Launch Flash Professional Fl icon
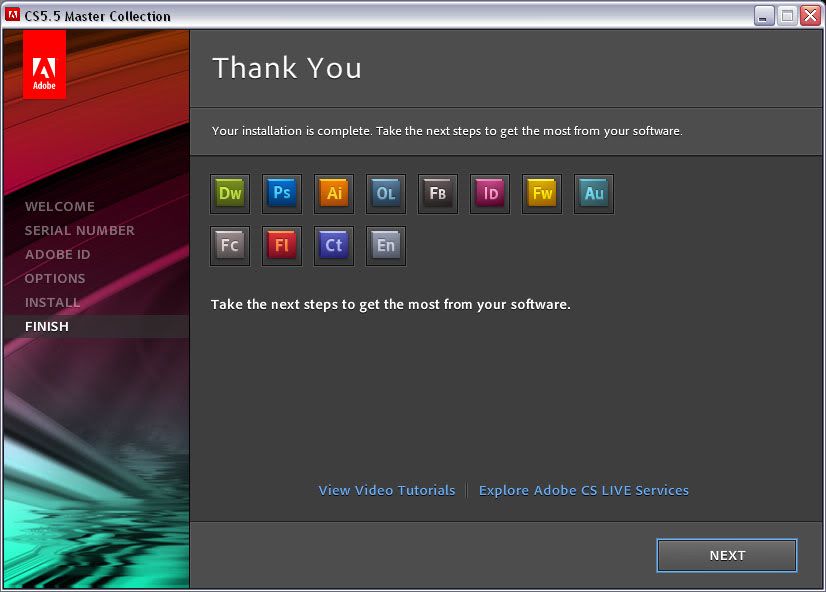The height and width of the screenshot is (592, 826). [x=282, y=245]
